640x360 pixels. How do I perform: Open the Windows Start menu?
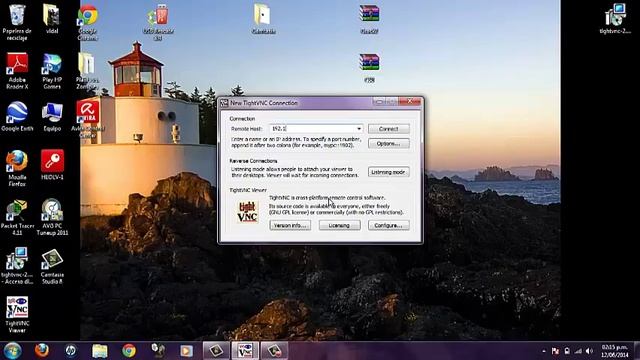pyautogui.click(x=12, y=351)
